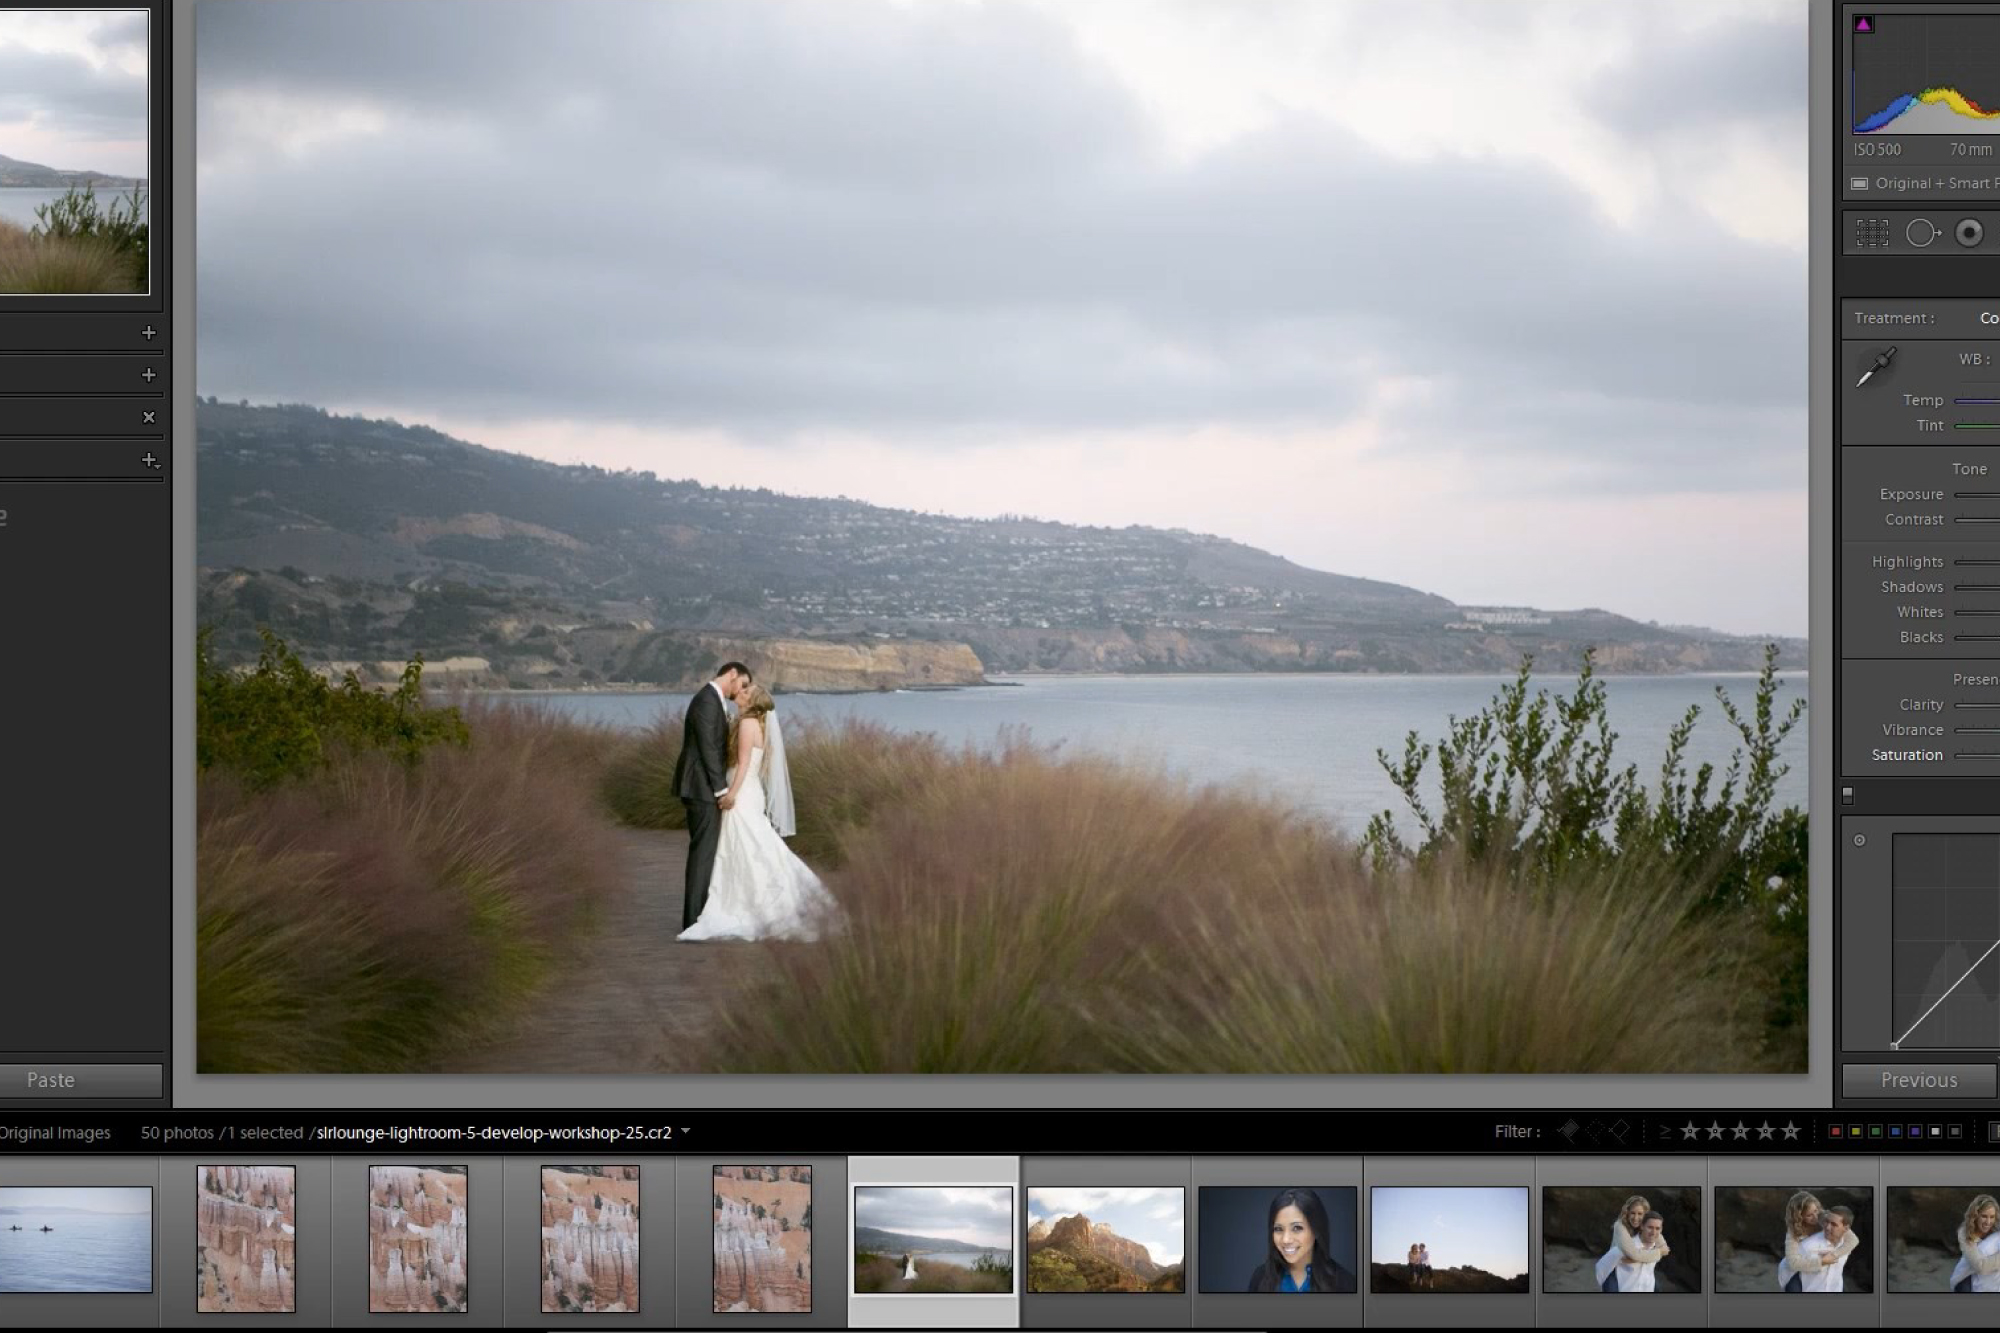Click the X icon in left panel
Viewport: 2000px width, 1333px height.
click(149, 417)
